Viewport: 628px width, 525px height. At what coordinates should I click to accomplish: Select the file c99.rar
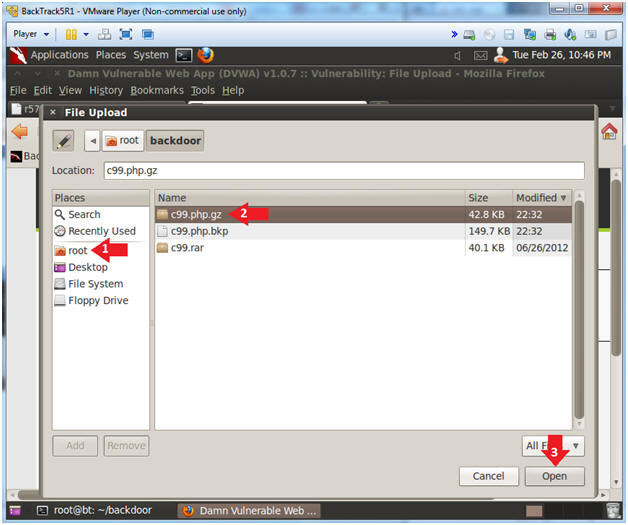coord(363,248)
